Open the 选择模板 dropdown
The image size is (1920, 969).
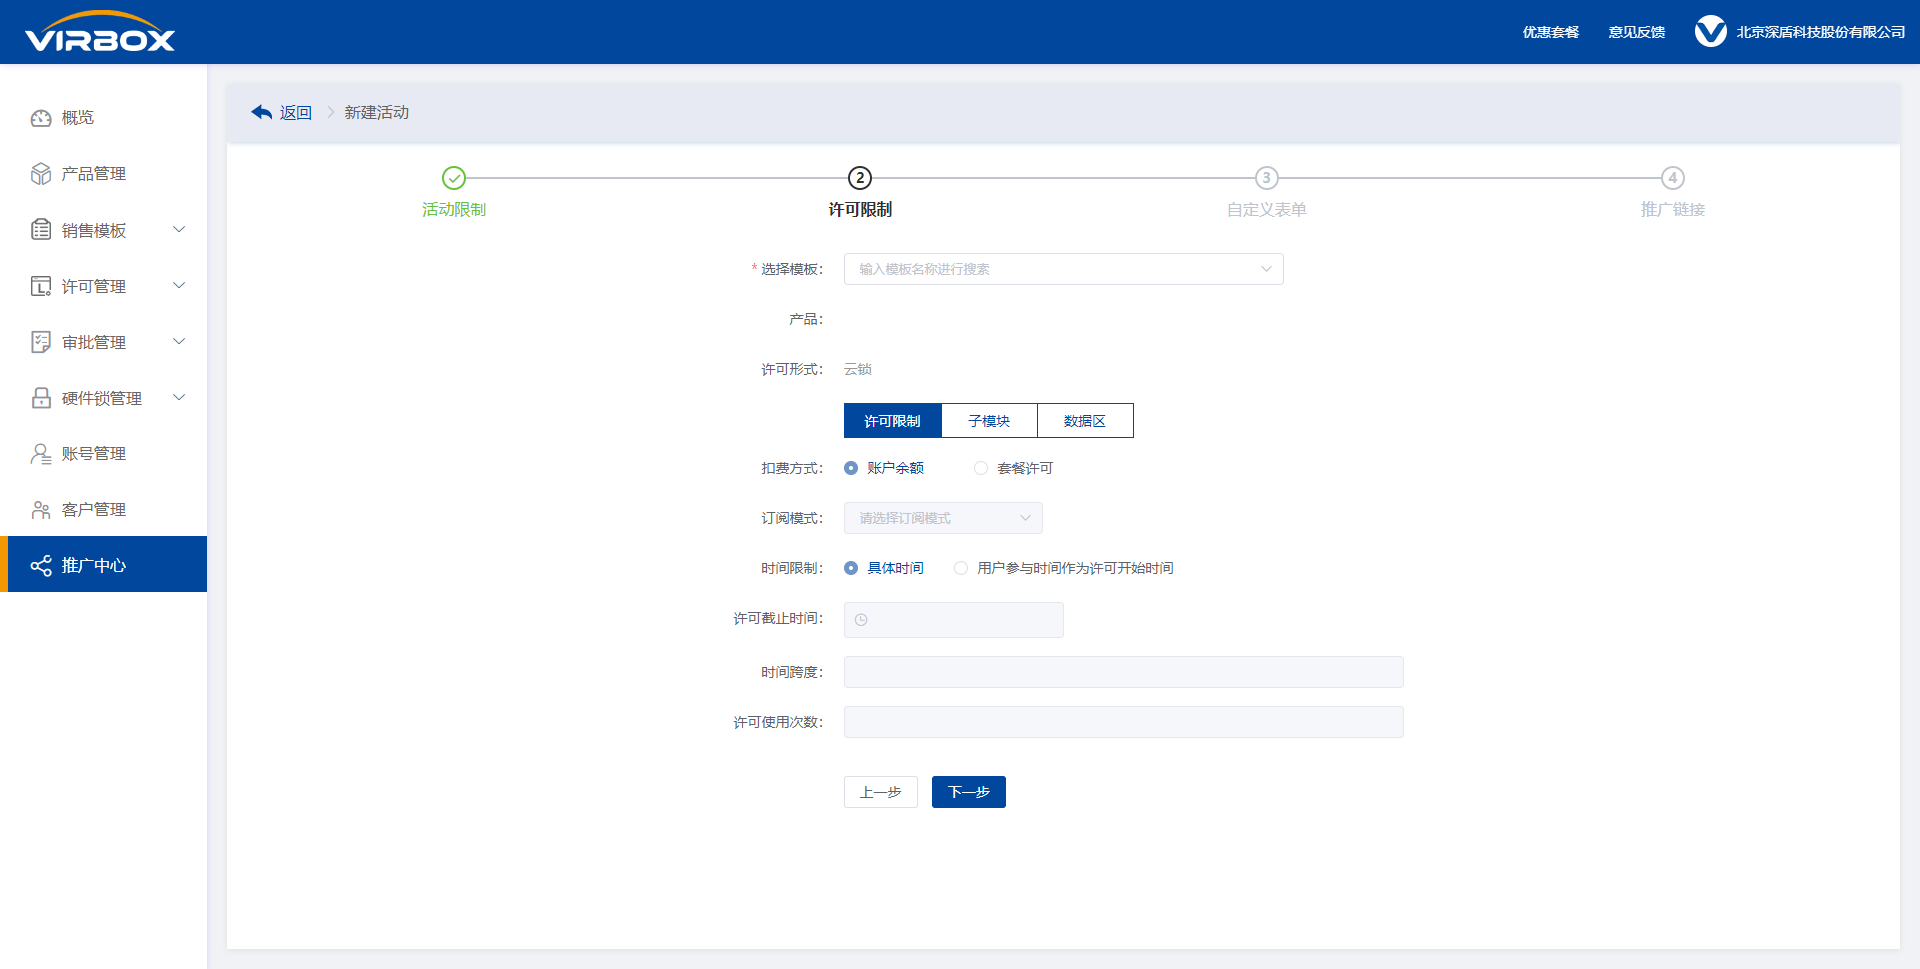click(1064, 269)
